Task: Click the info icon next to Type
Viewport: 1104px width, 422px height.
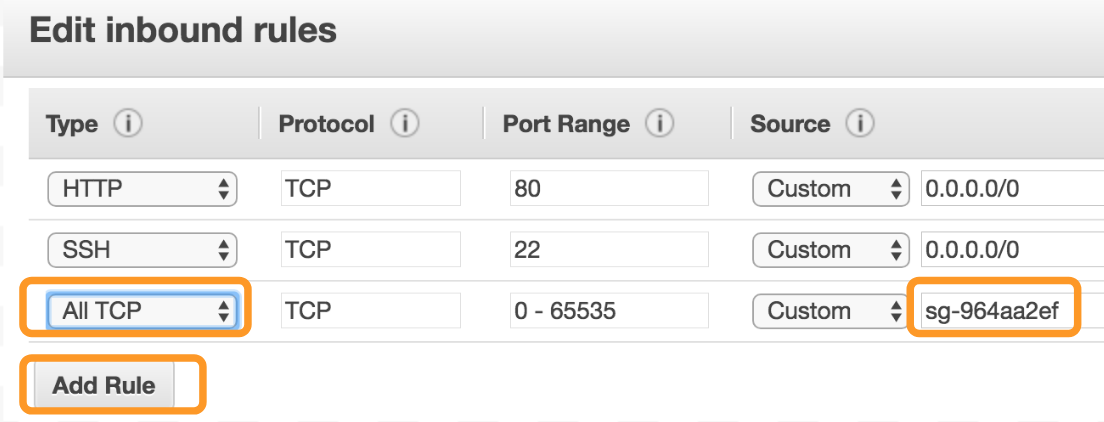Action: 128,125
